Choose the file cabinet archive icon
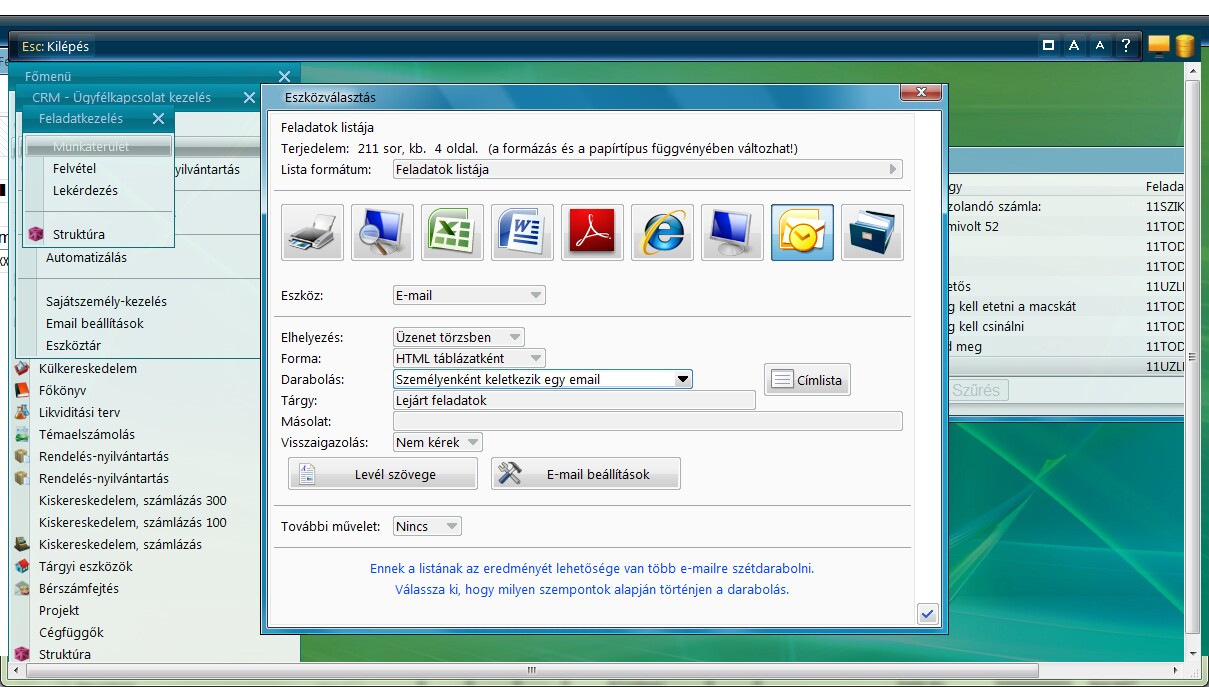Viewport: 1209px width, 687px height. click(x=873, y=232)
